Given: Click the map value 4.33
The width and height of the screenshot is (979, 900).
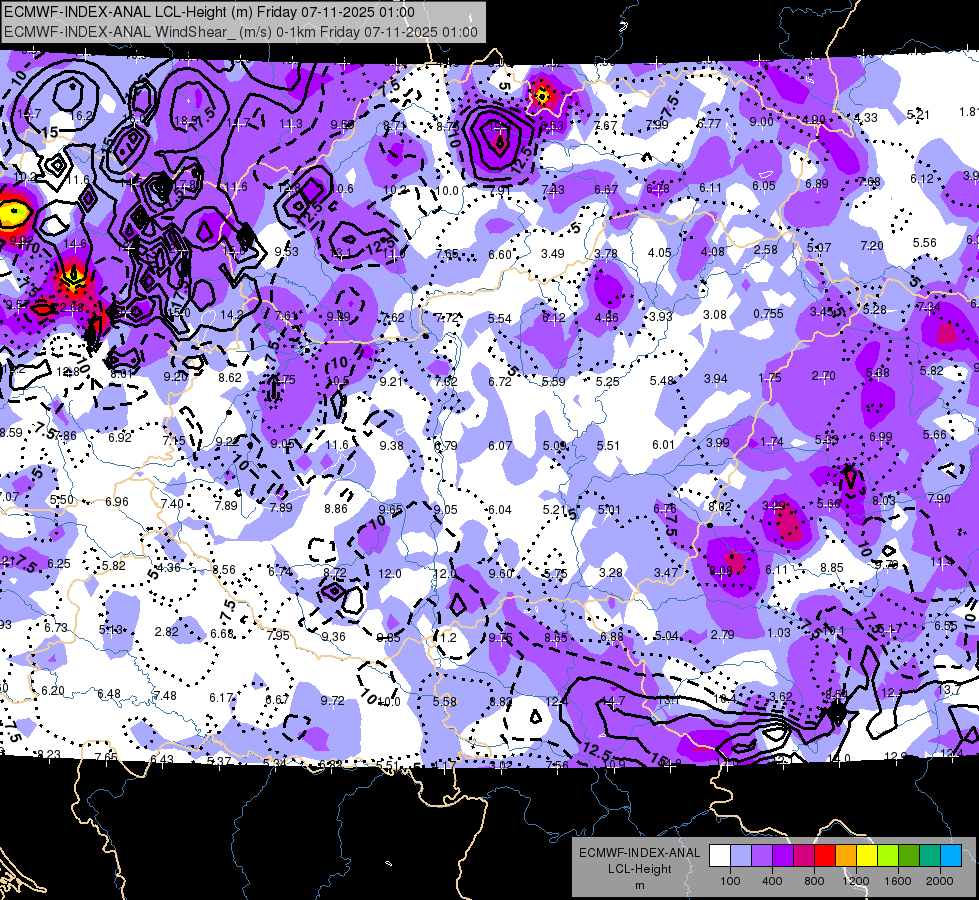Looking at the screenshot, I should (x=865, y=117).
